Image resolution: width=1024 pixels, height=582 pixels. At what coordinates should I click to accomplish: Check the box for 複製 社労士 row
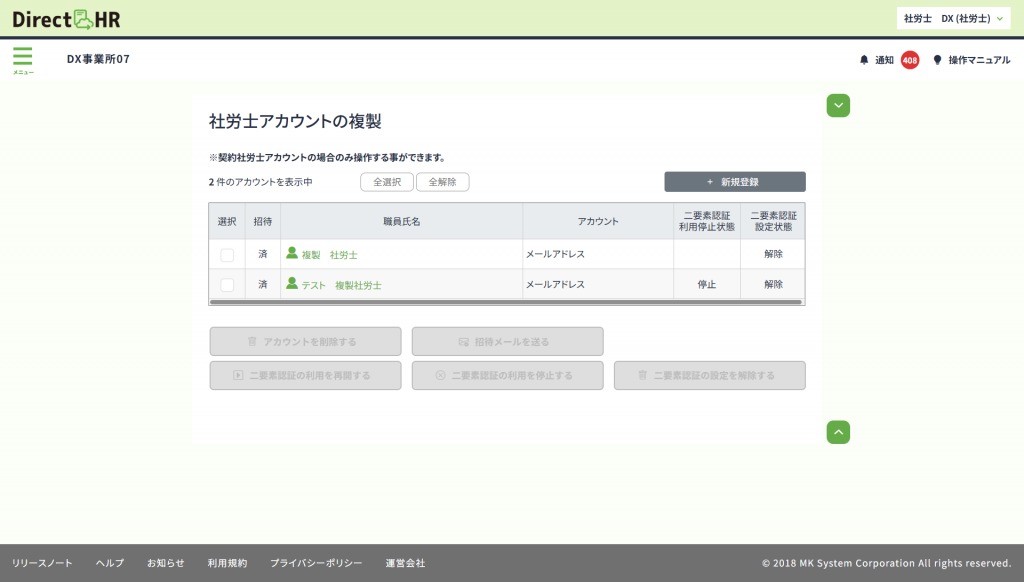(x=227, y=255)
